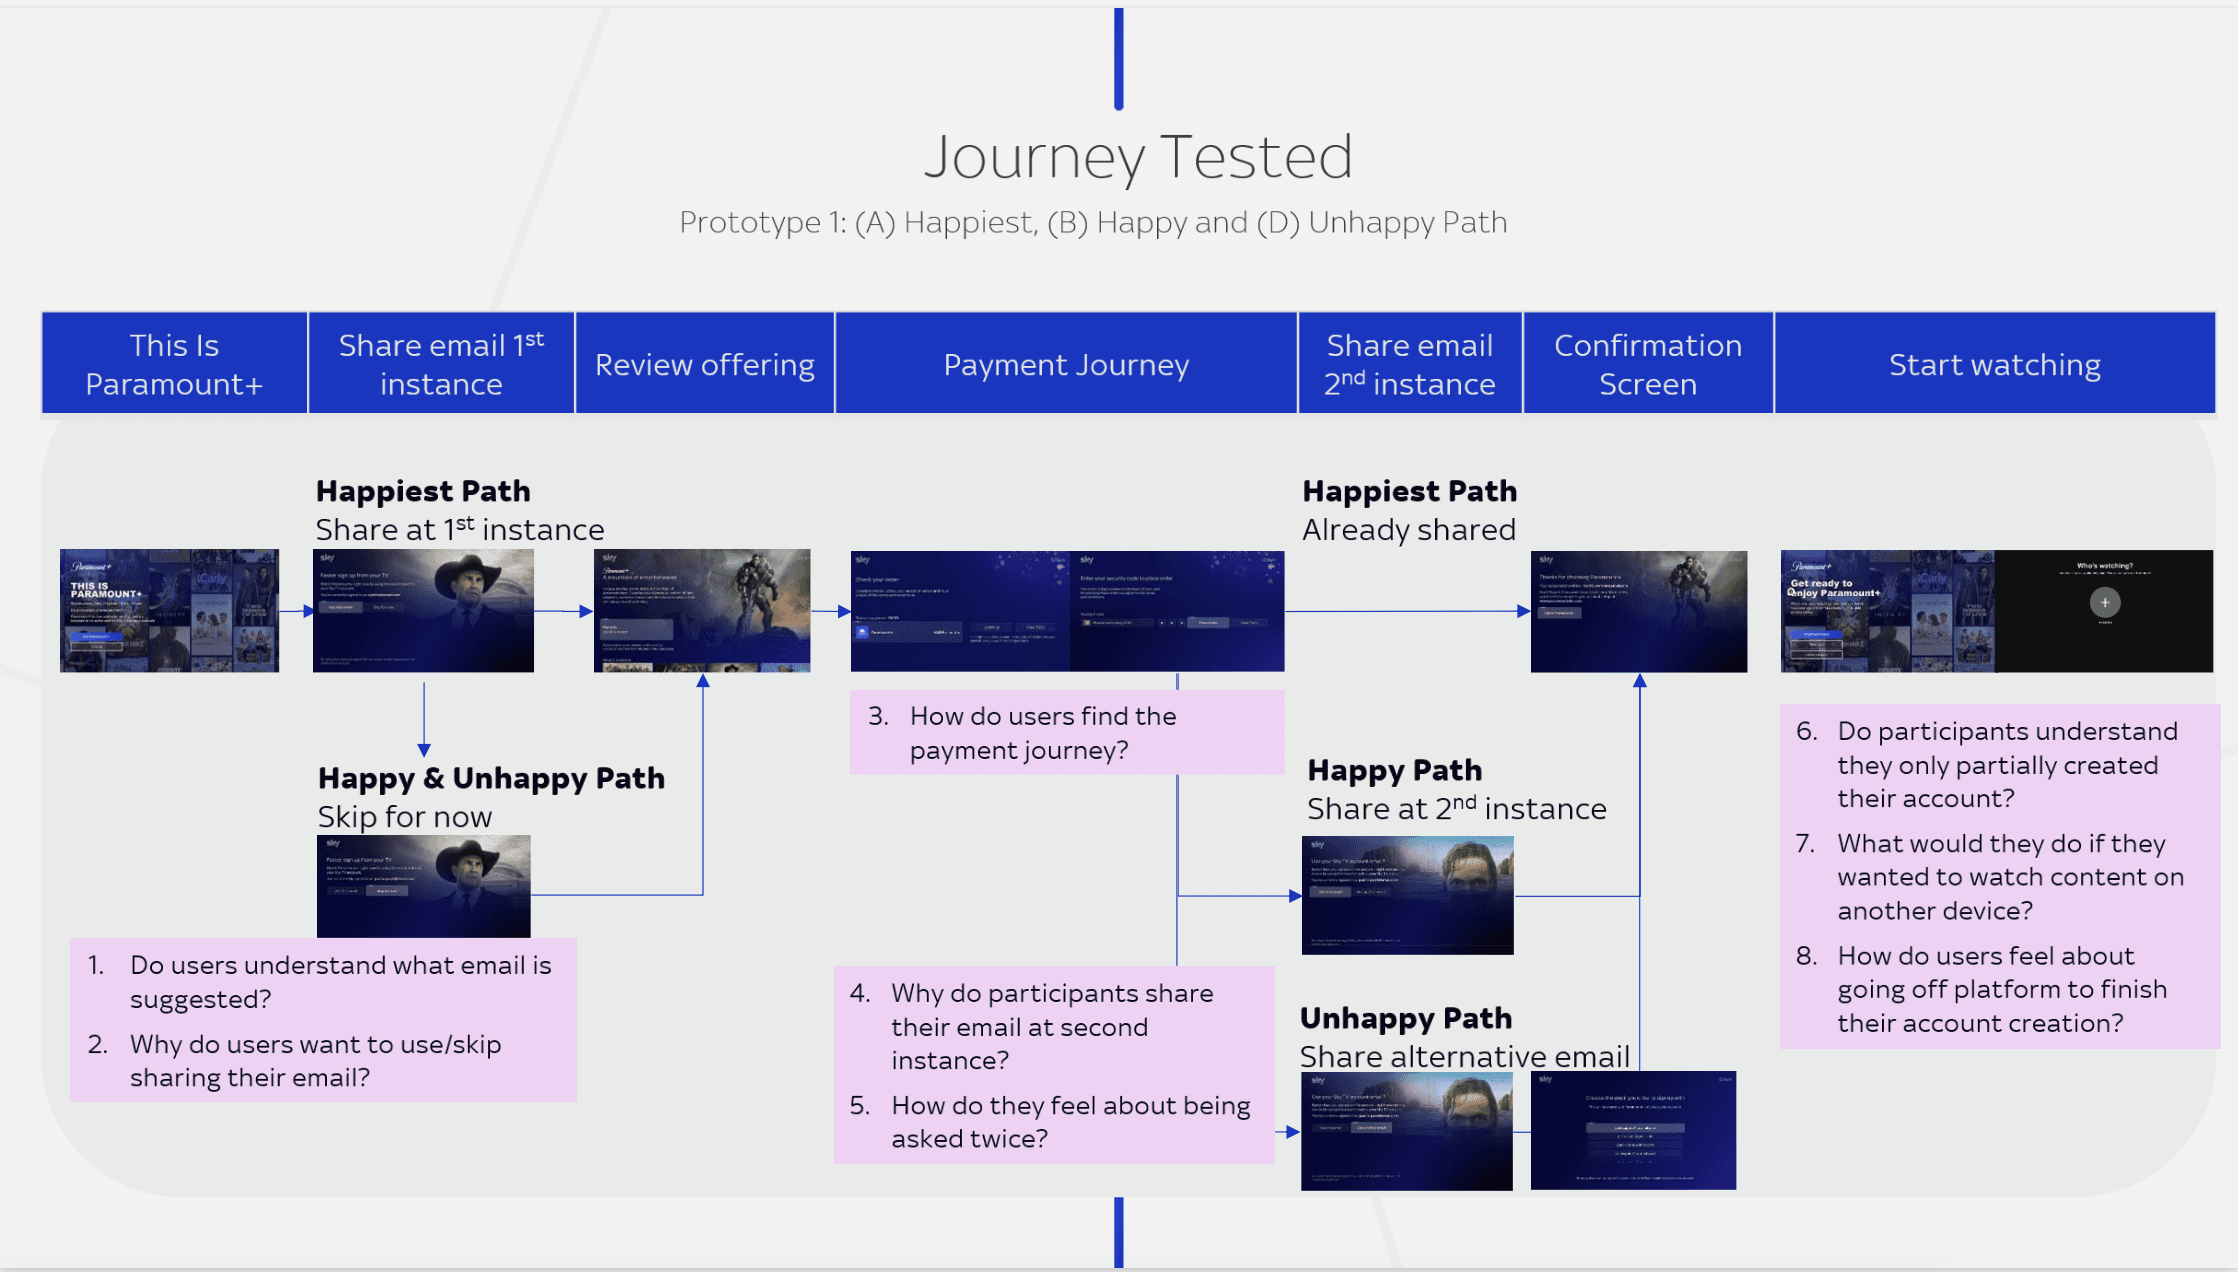Viewport: 2238px width, 1272px height.
Task: Click the 'Confirmation Screen' stage header
Action: 1647,364
